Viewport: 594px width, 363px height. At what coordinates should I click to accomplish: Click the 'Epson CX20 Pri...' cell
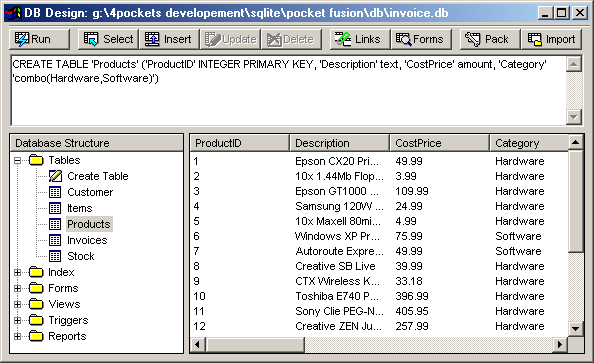[x=337, y=161]
